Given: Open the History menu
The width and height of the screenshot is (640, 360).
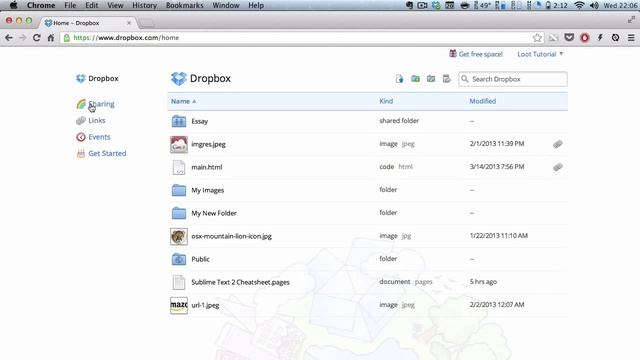Looking at the screenshot, I should click(x=144, y=5).
